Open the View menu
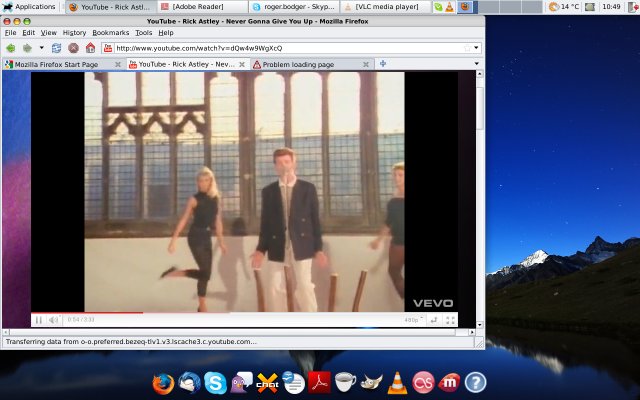 click(x=49, y=33)
